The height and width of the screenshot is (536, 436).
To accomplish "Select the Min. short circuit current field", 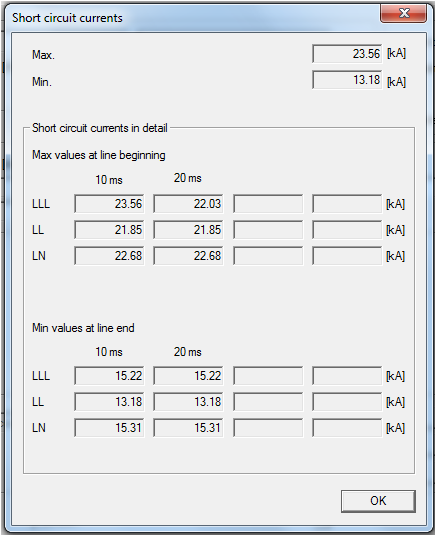I will pyautogui.click(x=347, y=80).
